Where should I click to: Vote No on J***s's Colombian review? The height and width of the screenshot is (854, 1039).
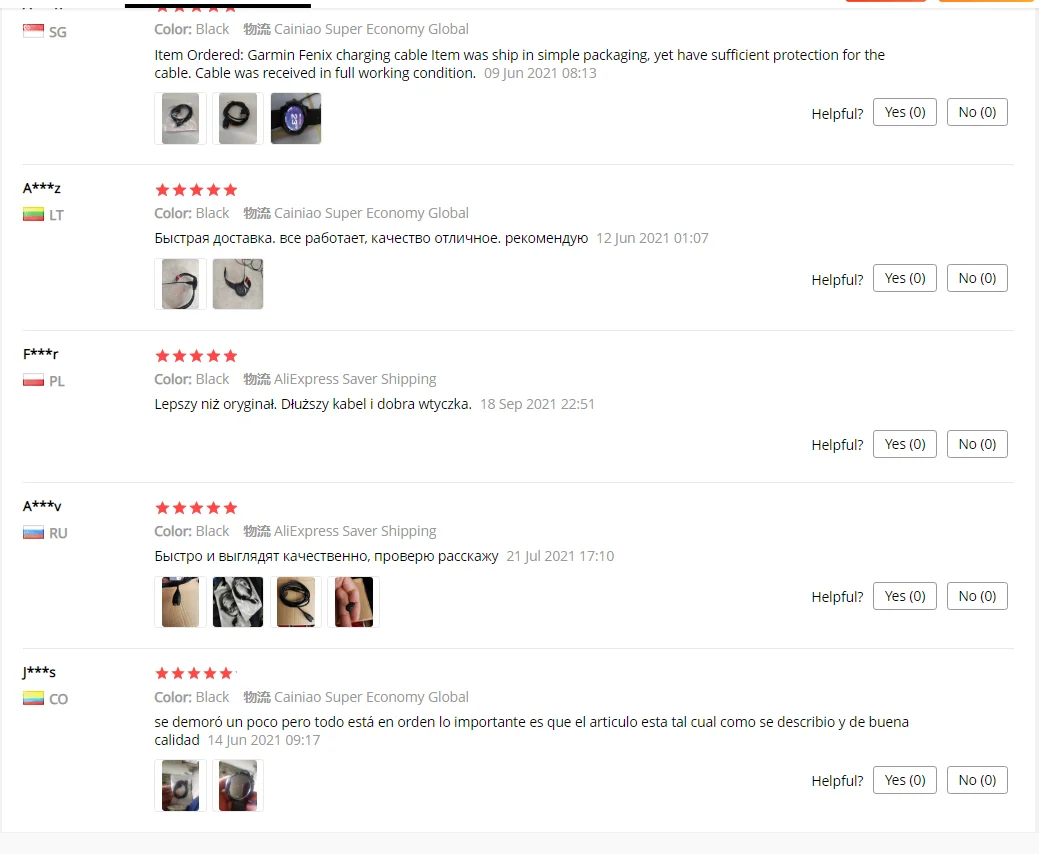pos(977,780)
